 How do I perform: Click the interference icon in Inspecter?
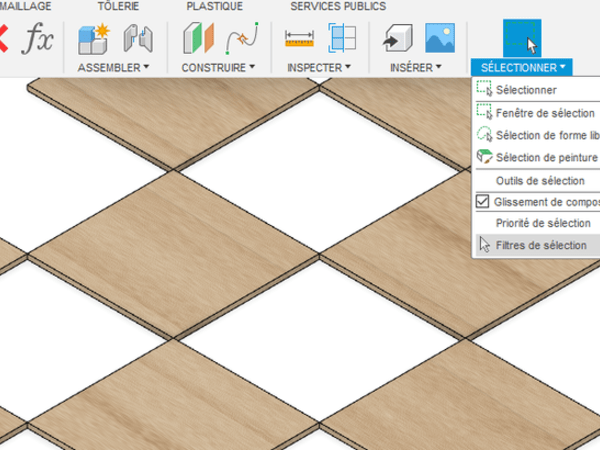pos(342,40)
